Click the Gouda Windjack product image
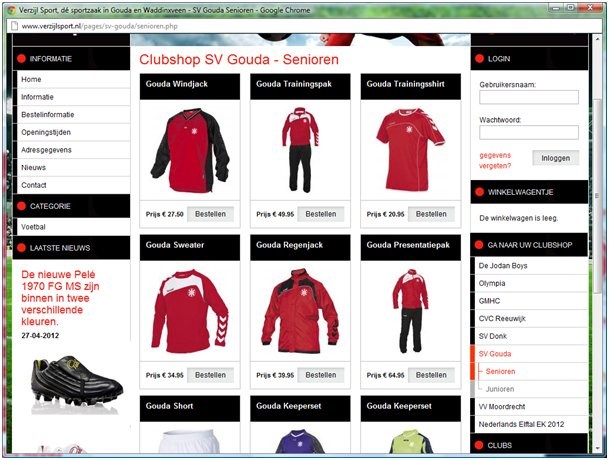The image size is (609, 460). pos(190,151)
